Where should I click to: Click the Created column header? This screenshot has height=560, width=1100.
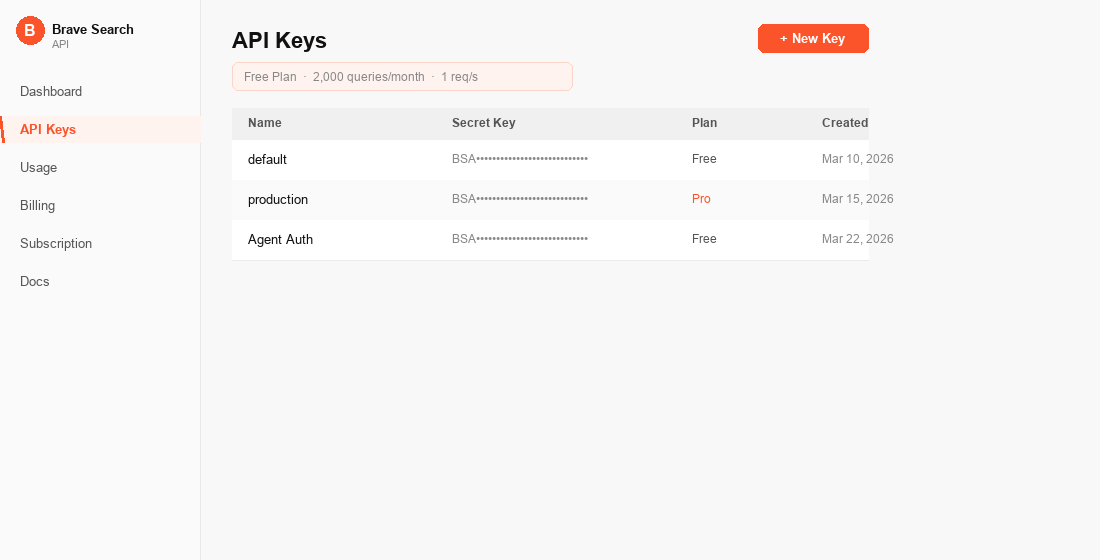click(x=845, y=123)
